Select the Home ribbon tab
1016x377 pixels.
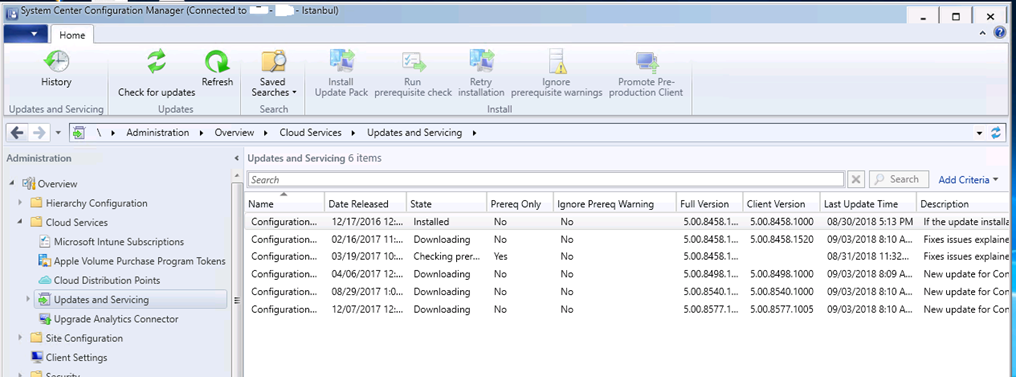[72, 35]
